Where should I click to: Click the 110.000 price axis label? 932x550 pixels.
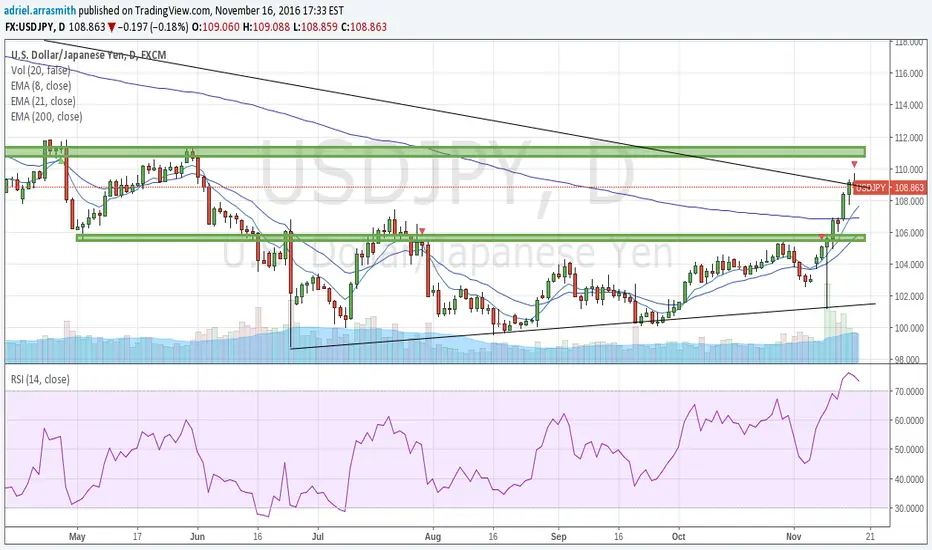(x=909, y=169)
